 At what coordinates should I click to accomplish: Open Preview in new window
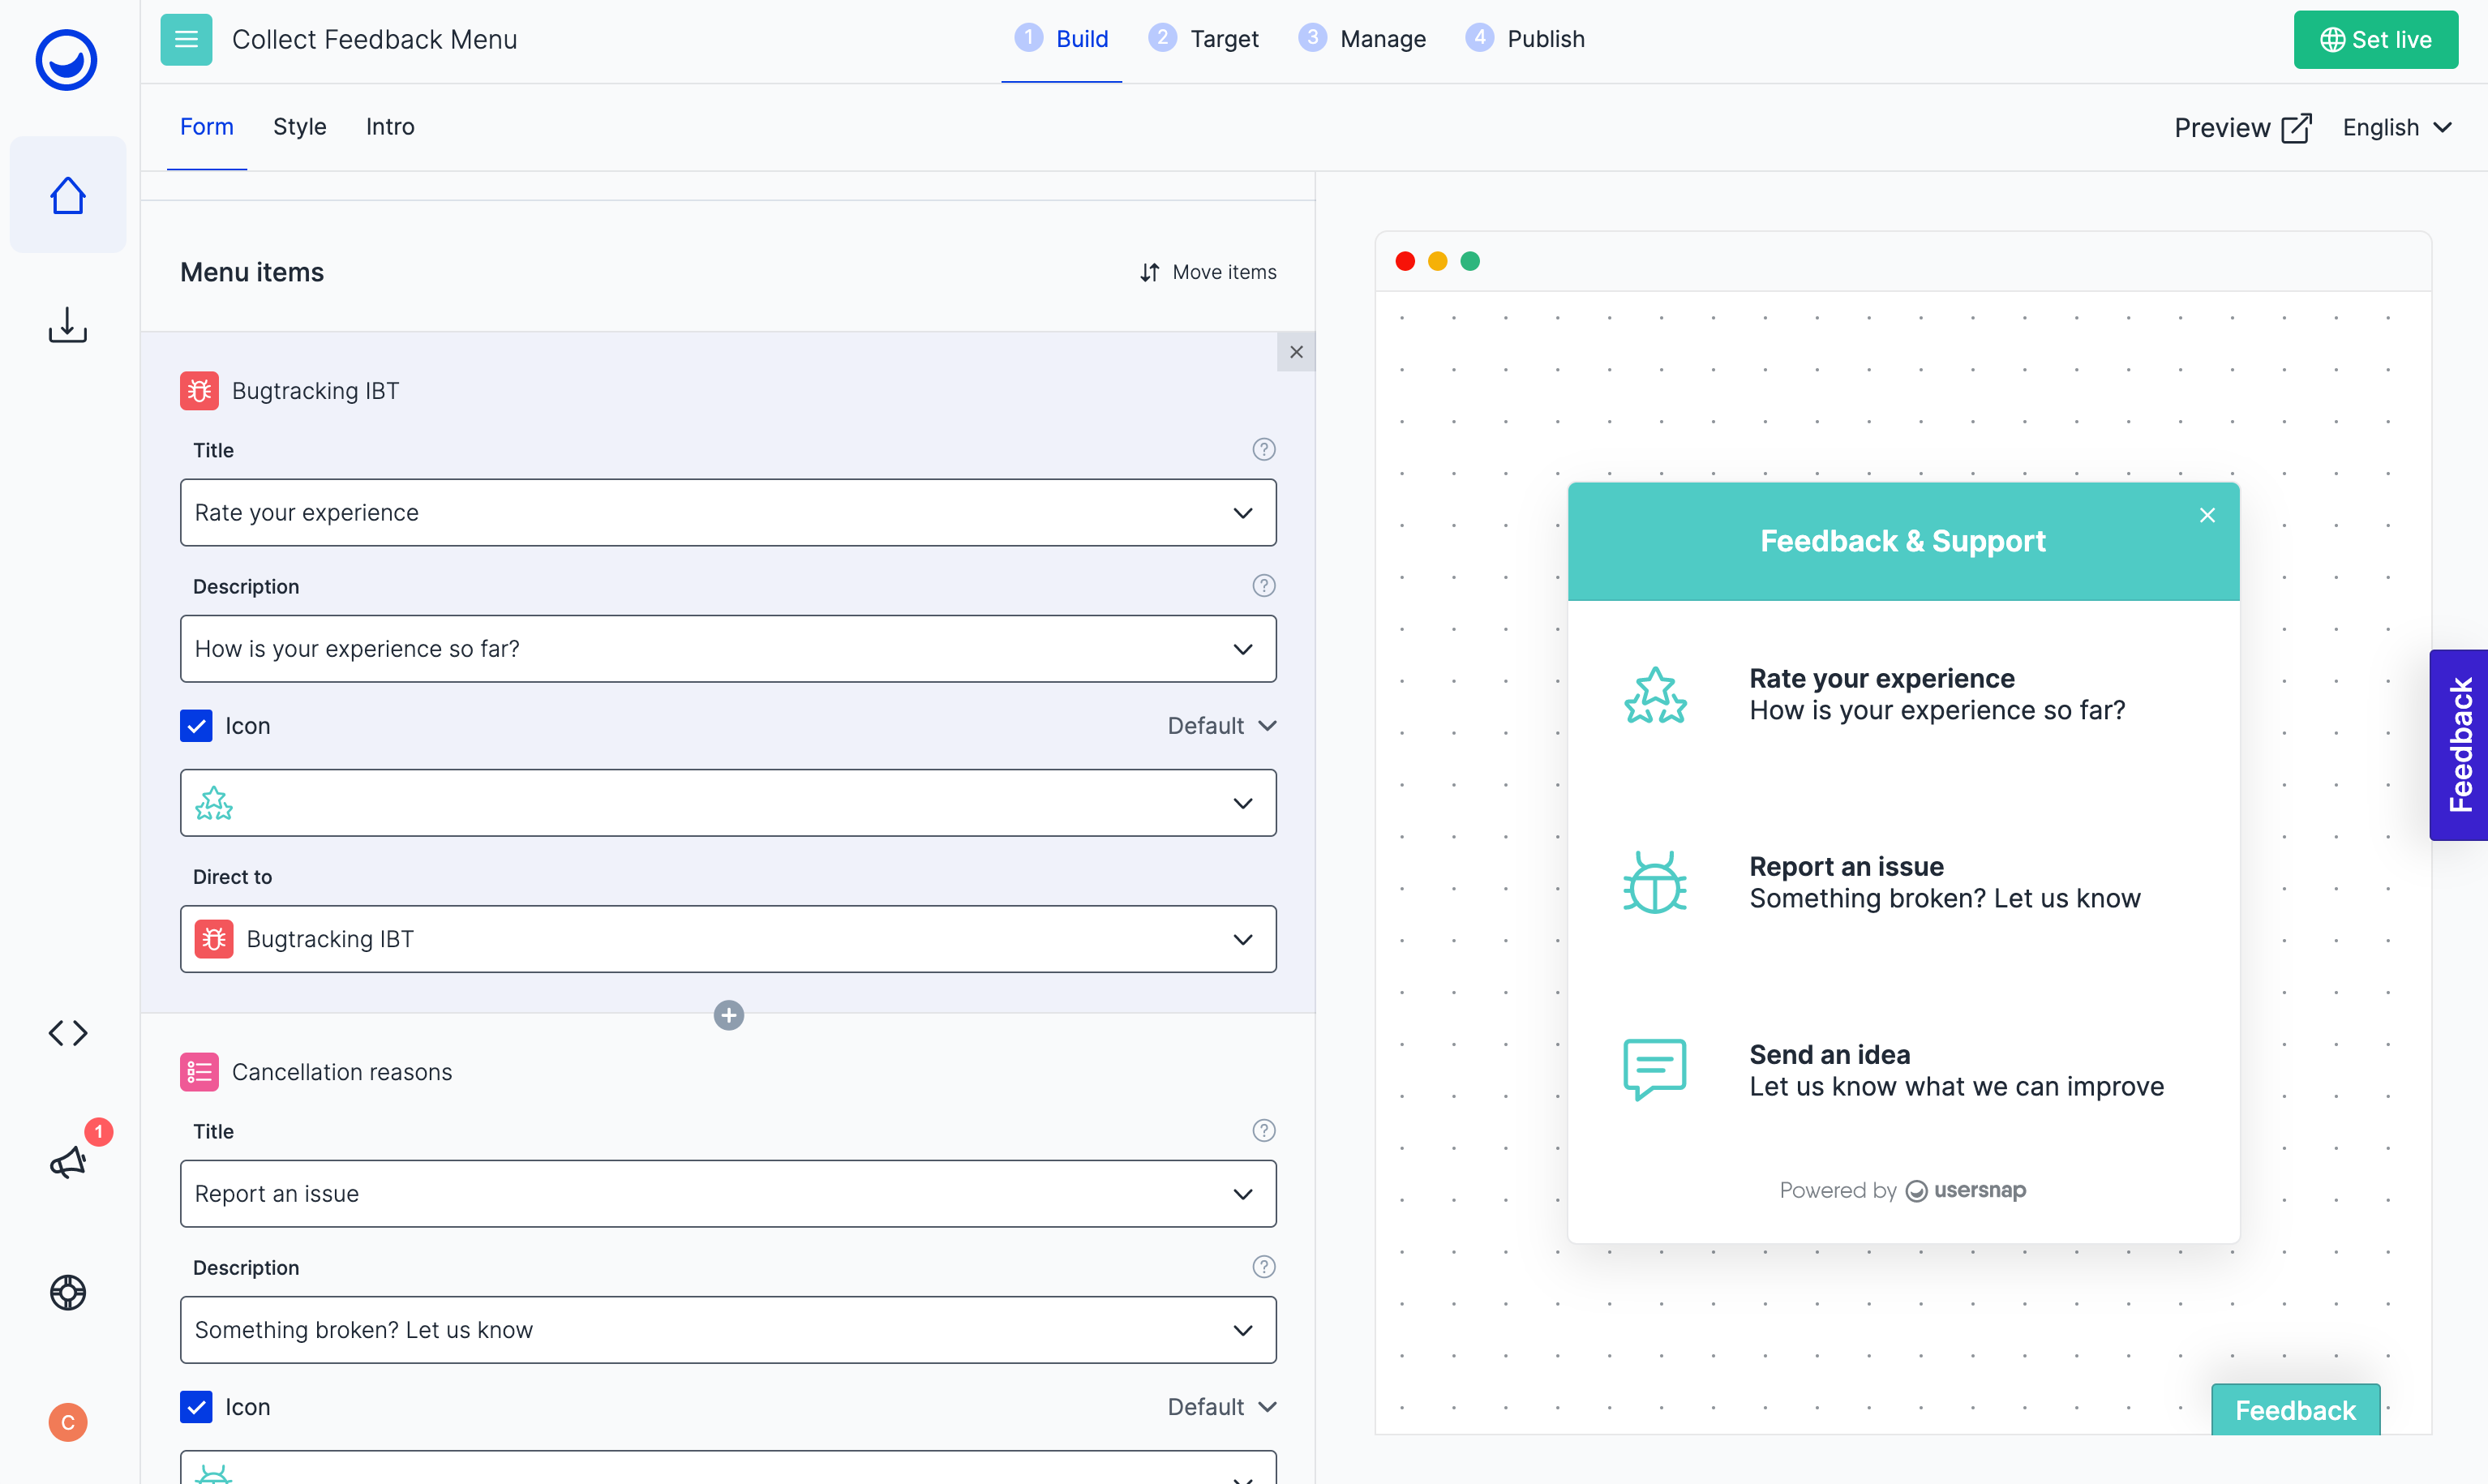[x=2241, y=127]
